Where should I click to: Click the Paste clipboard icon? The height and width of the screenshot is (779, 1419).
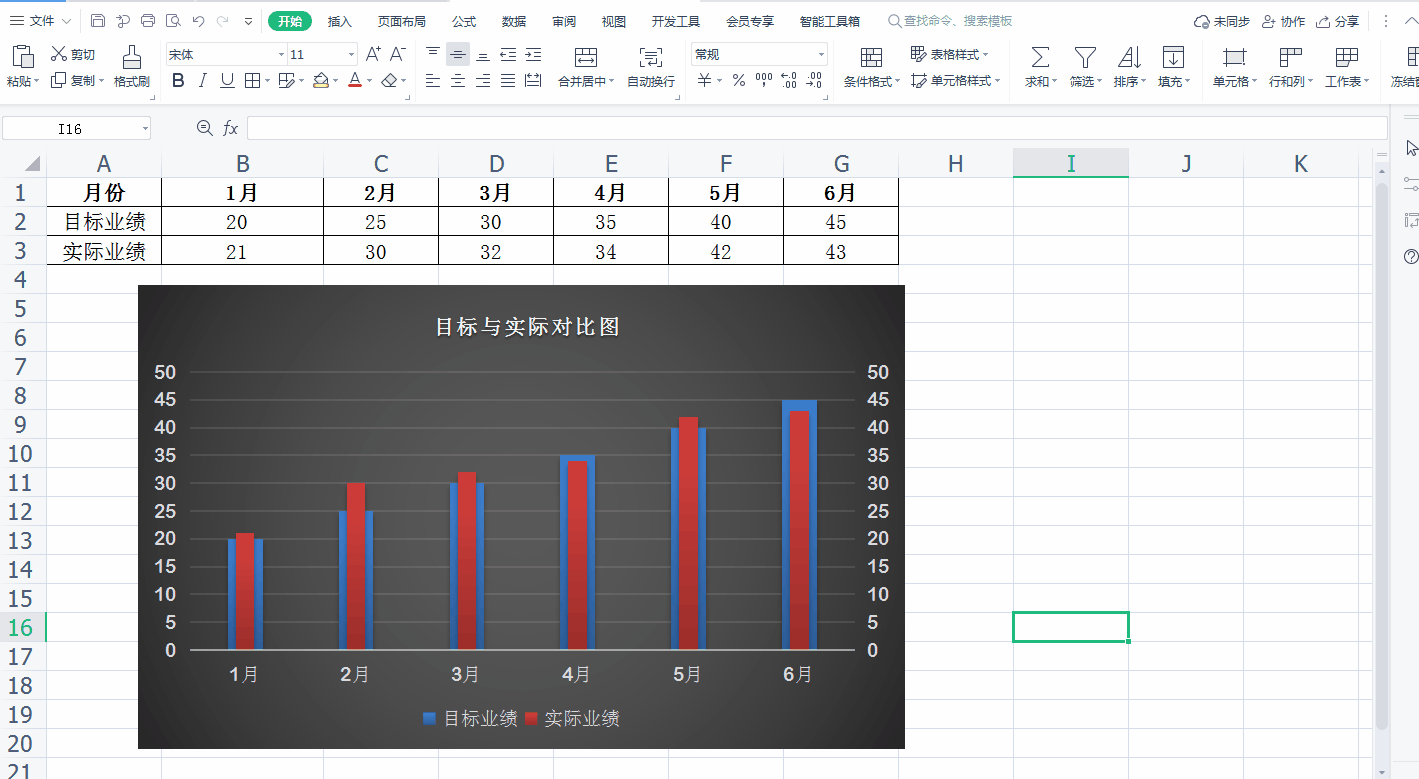pos(22,56)
